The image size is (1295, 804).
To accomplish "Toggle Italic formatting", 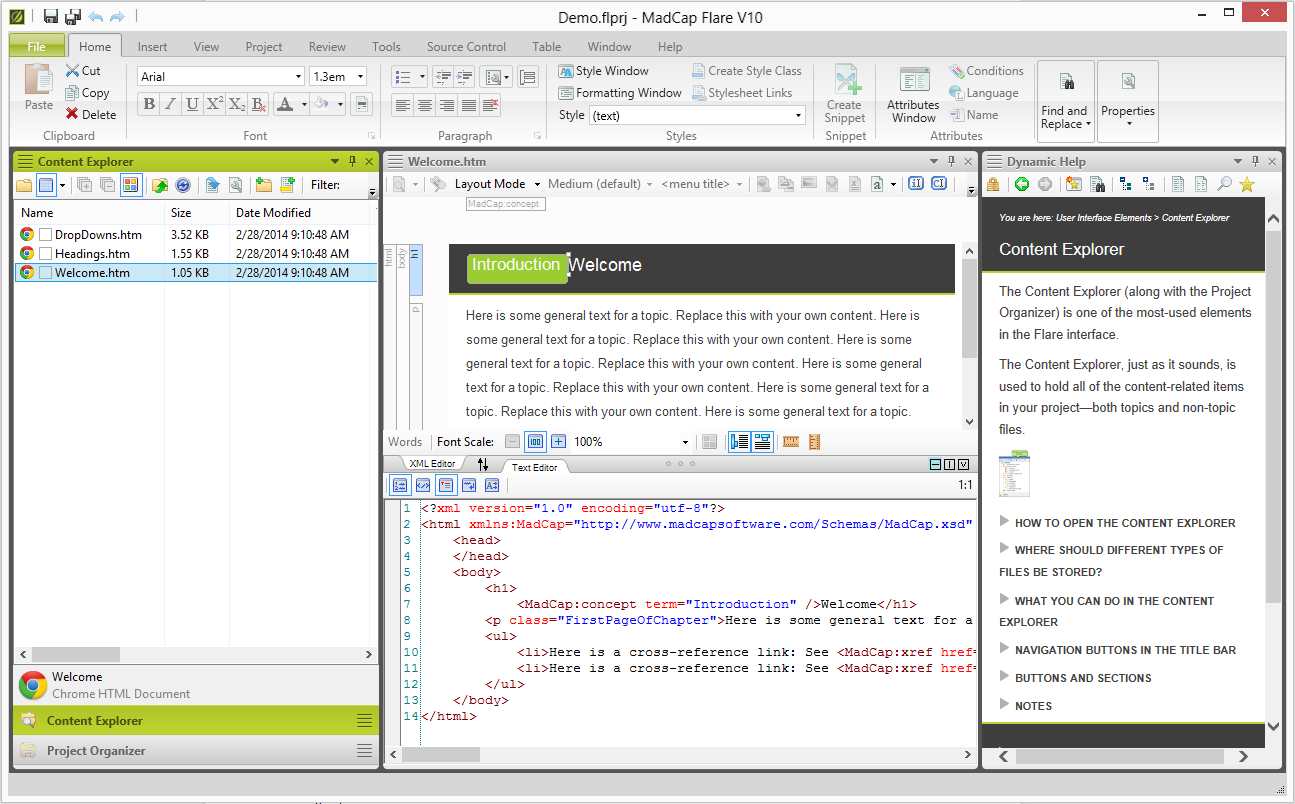I will pyautogui.click(x=171, y=104).
